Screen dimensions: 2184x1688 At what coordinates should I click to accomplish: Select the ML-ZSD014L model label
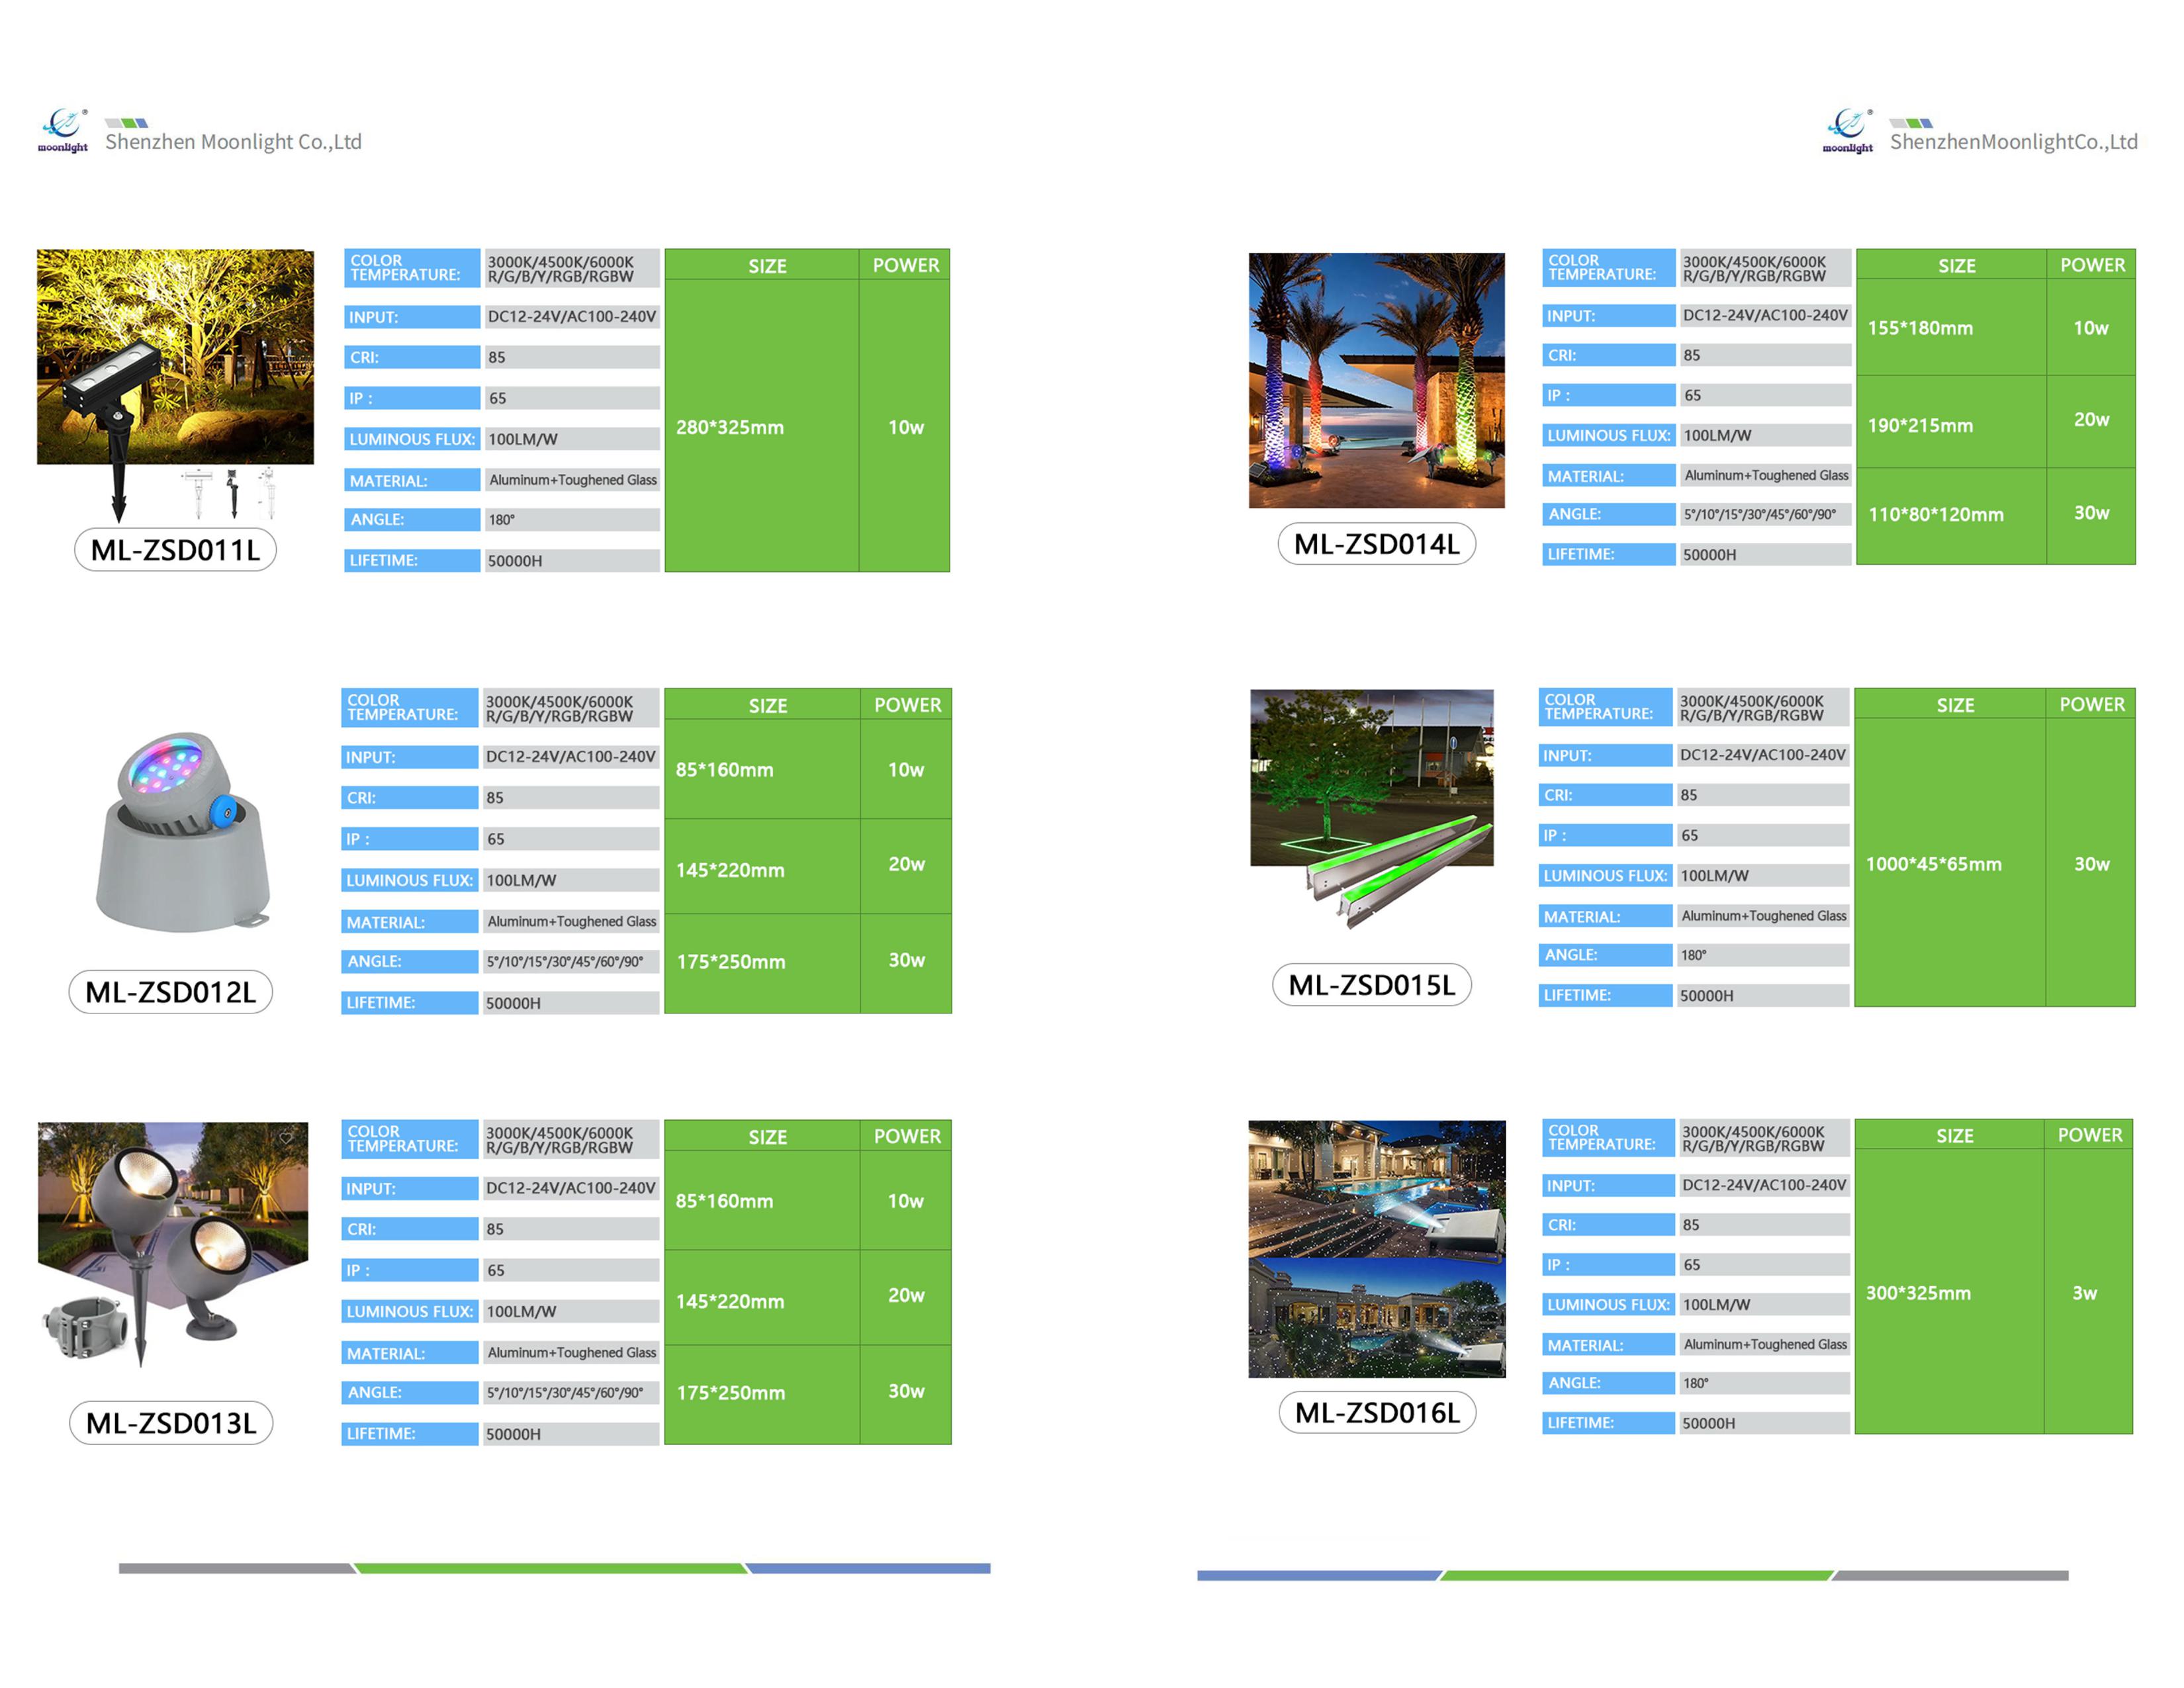tap(1376, 544)
